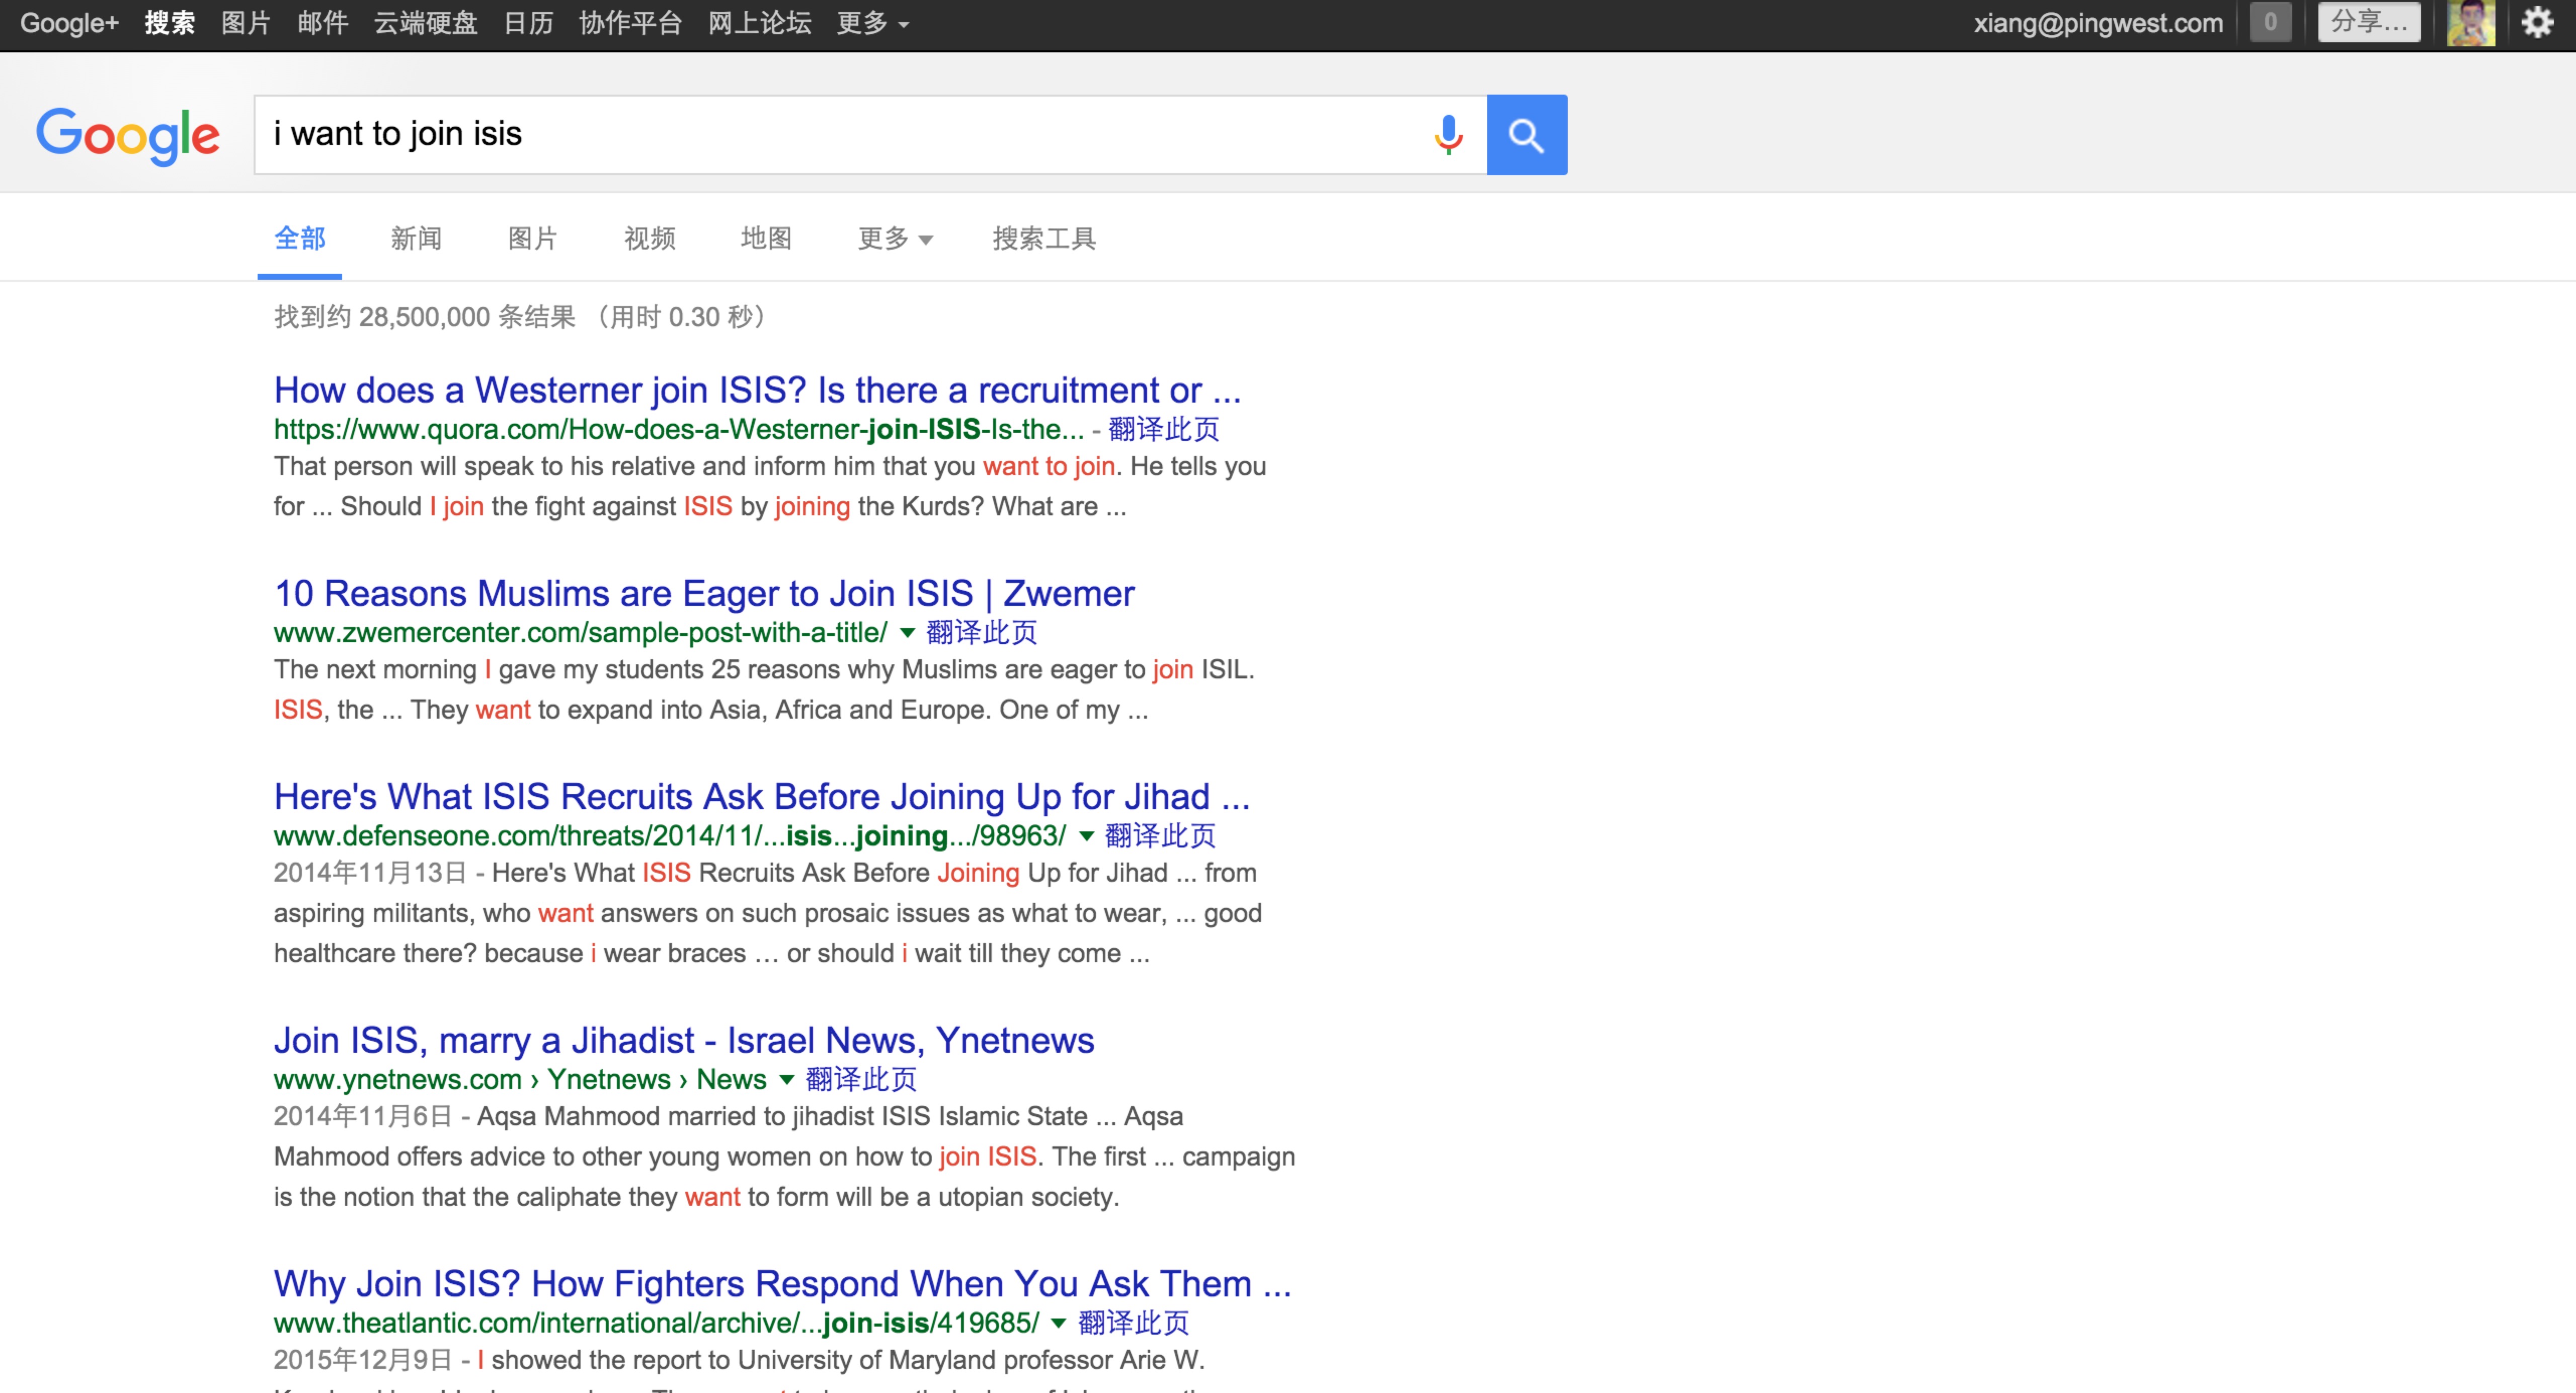Image resolution: width=2576 pixels, height=1393 pixels.
Task: Switch to the 图片 search tab
Action: point(532,238)
